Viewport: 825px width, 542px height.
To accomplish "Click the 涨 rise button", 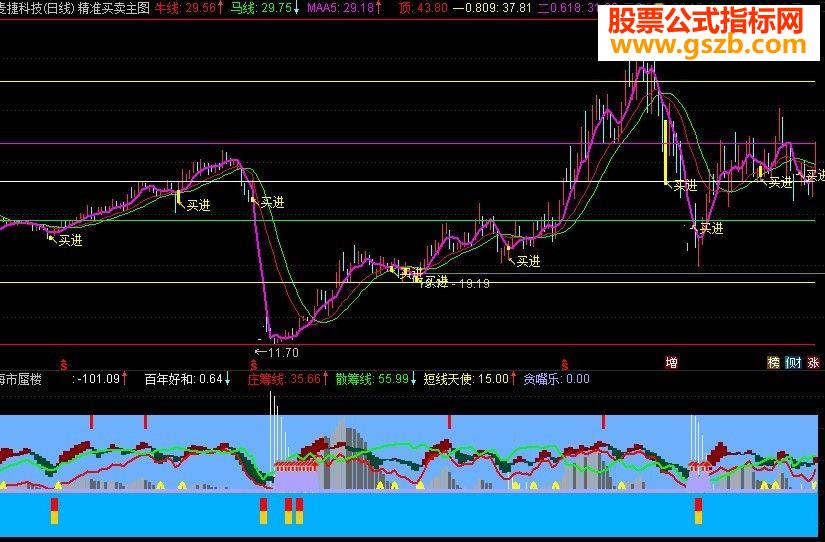I will tap(813, 363).
